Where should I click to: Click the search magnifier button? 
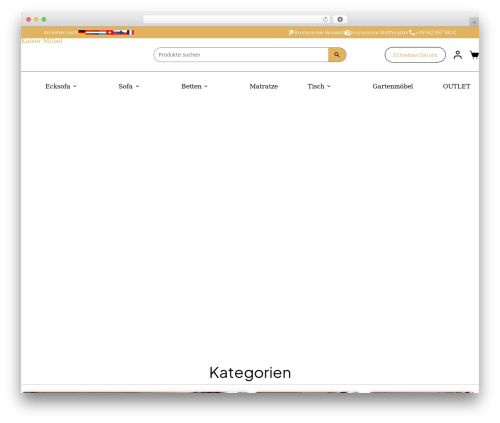[337, 55]
